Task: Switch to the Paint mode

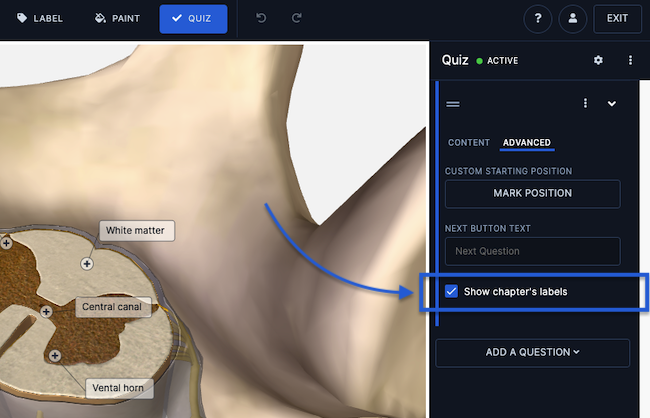Action: click(x=118, y=19)
